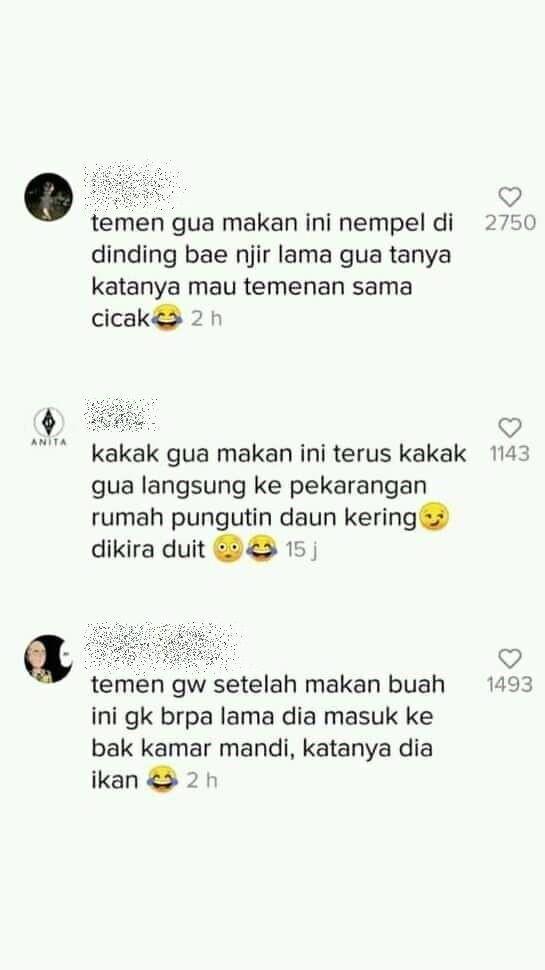Like the comment about bak kamar mandi
The width and height of the screenshot is (545, 970).
[x=510, y=658]
